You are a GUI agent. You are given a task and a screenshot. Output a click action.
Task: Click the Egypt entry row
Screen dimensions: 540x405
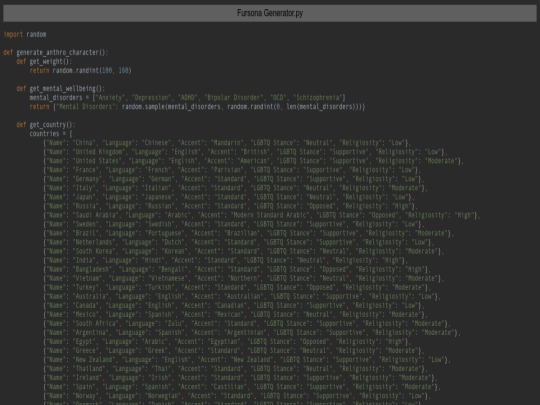click(227, 342)
